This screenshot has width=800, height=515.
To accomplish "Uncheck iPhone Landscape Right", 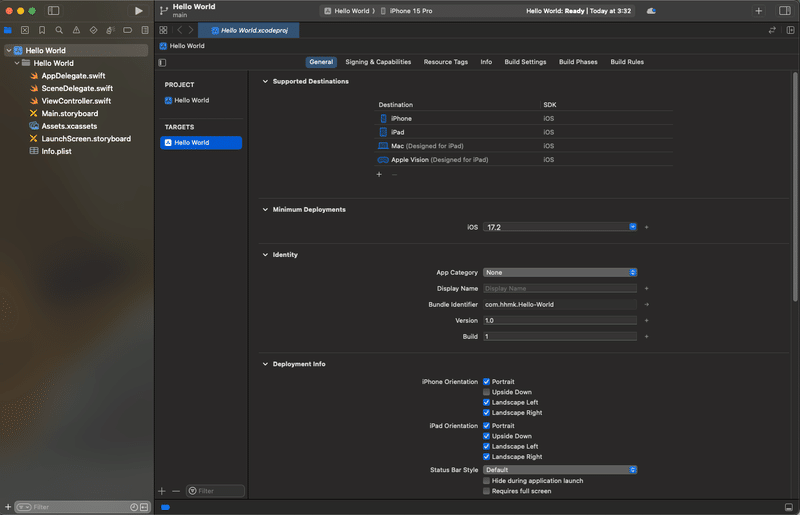I will point(486,412).
